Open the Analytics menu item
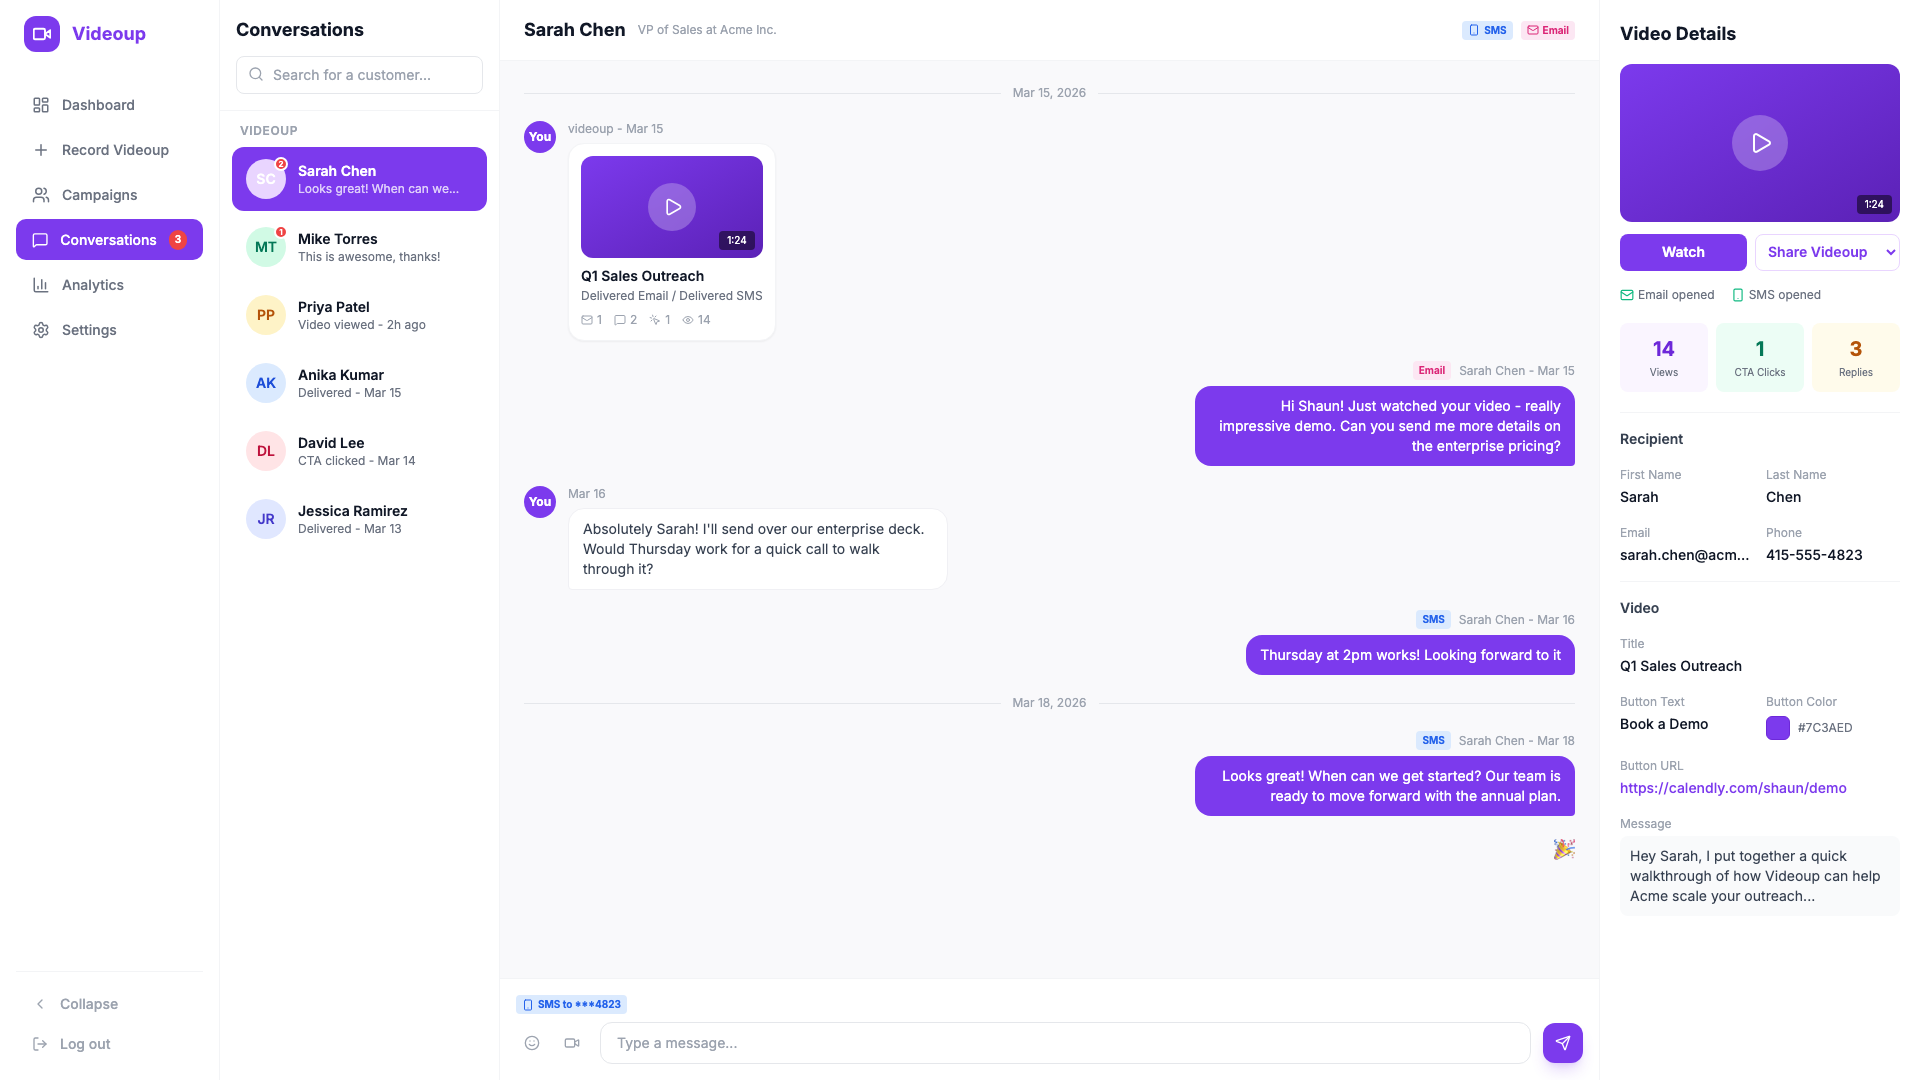Screen dimensions: 1920x1080 pos(92,285)
